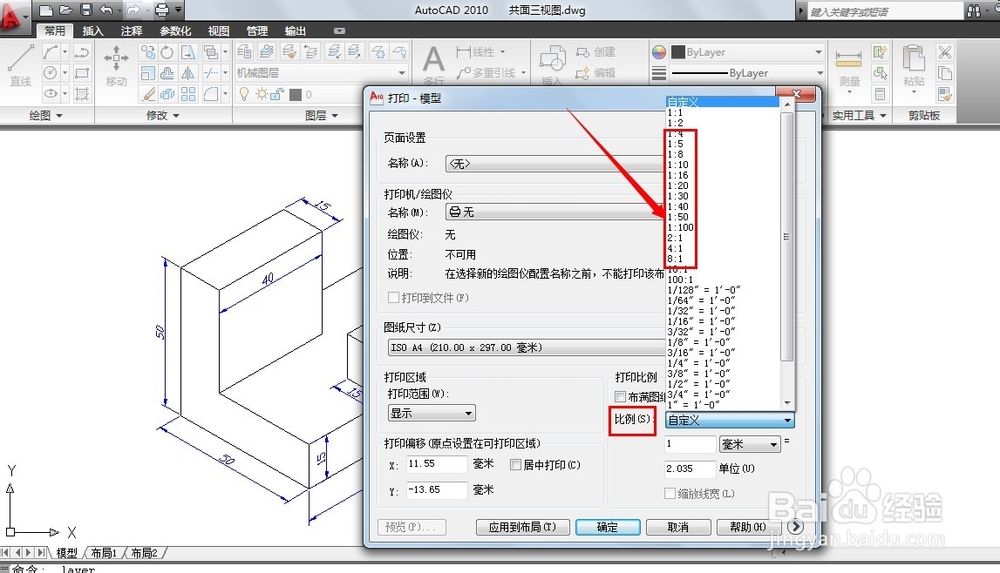Expand the 绘图 draw panel
This screenshot has height=573, width=1000.
[x=46, y=115]
